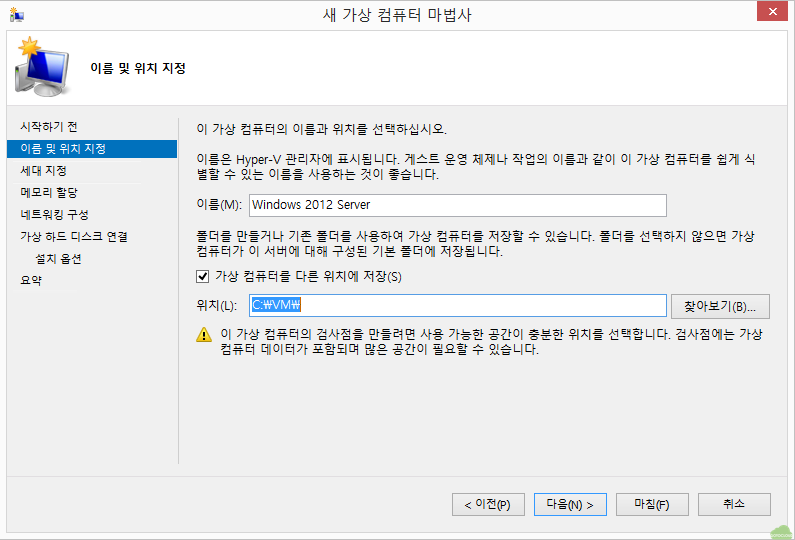The width and height of the screenshot is (795, 540).
Task: Click the virtual computer header icon
Action: (42, 67)
